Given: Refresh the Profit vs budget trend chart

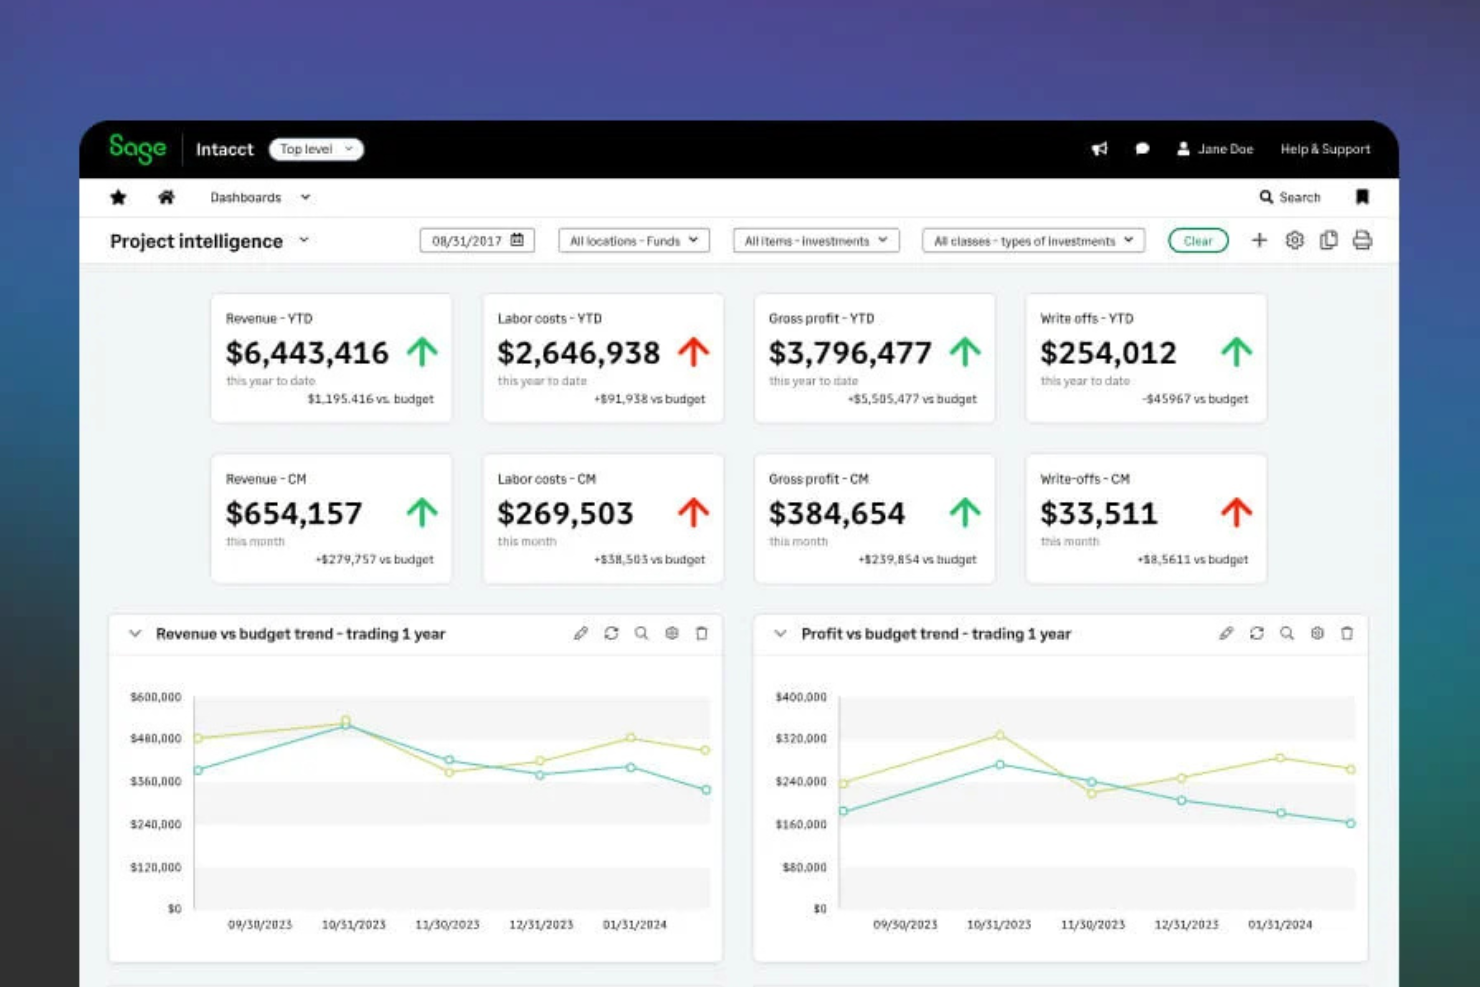Looking at the screenshot, I should pyautogui.click(x=1257, y=633).
